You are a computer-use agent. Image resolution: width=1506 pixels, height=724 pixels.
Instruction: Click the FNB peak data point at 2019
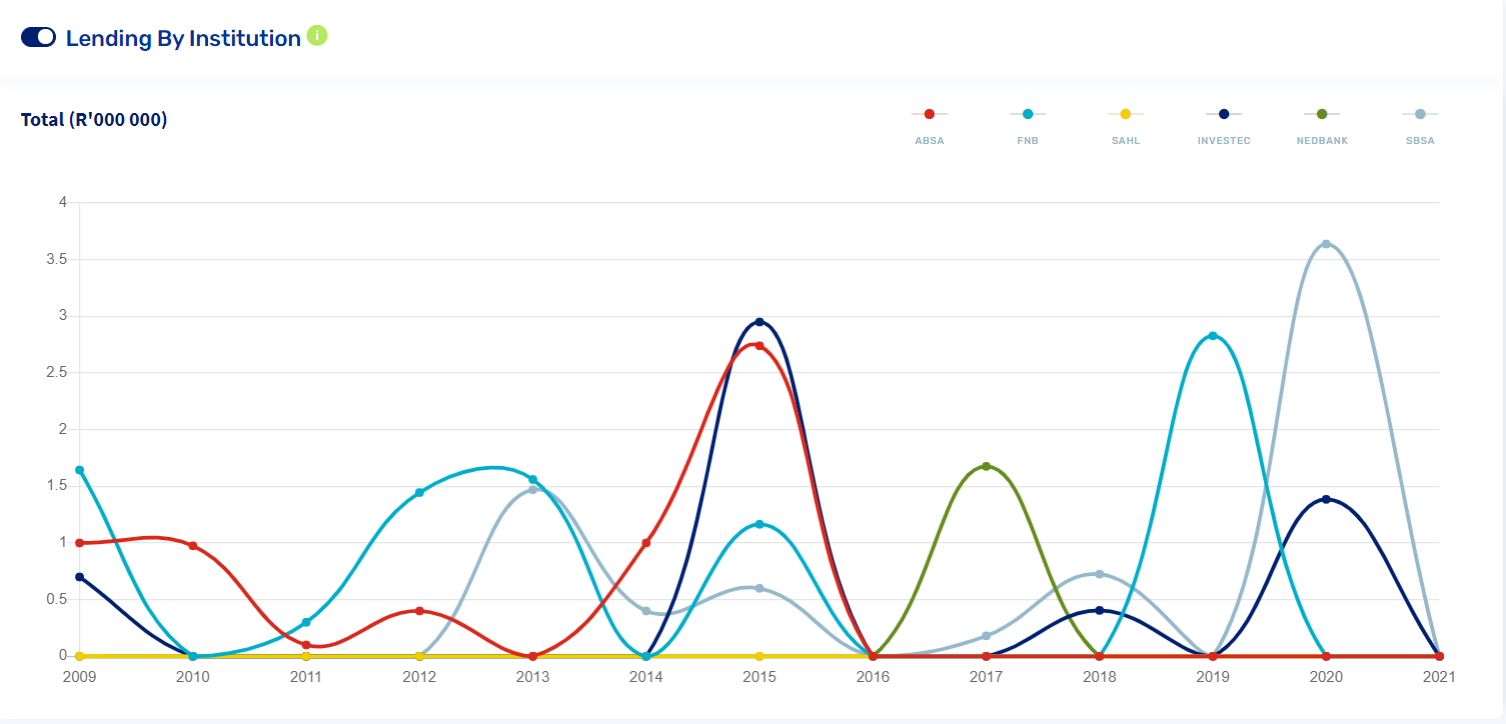[x=1213, y=336]
